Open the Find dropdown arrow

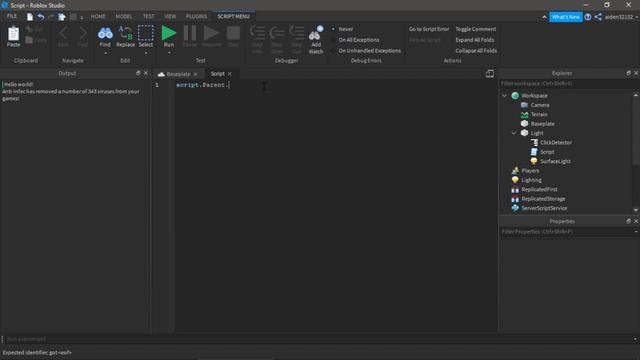(105, 53)
